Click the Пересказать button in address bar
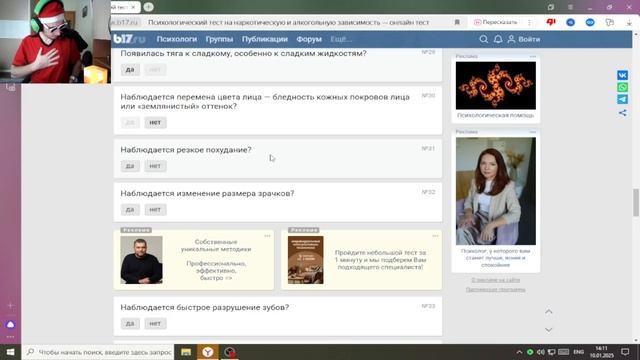 496,22
